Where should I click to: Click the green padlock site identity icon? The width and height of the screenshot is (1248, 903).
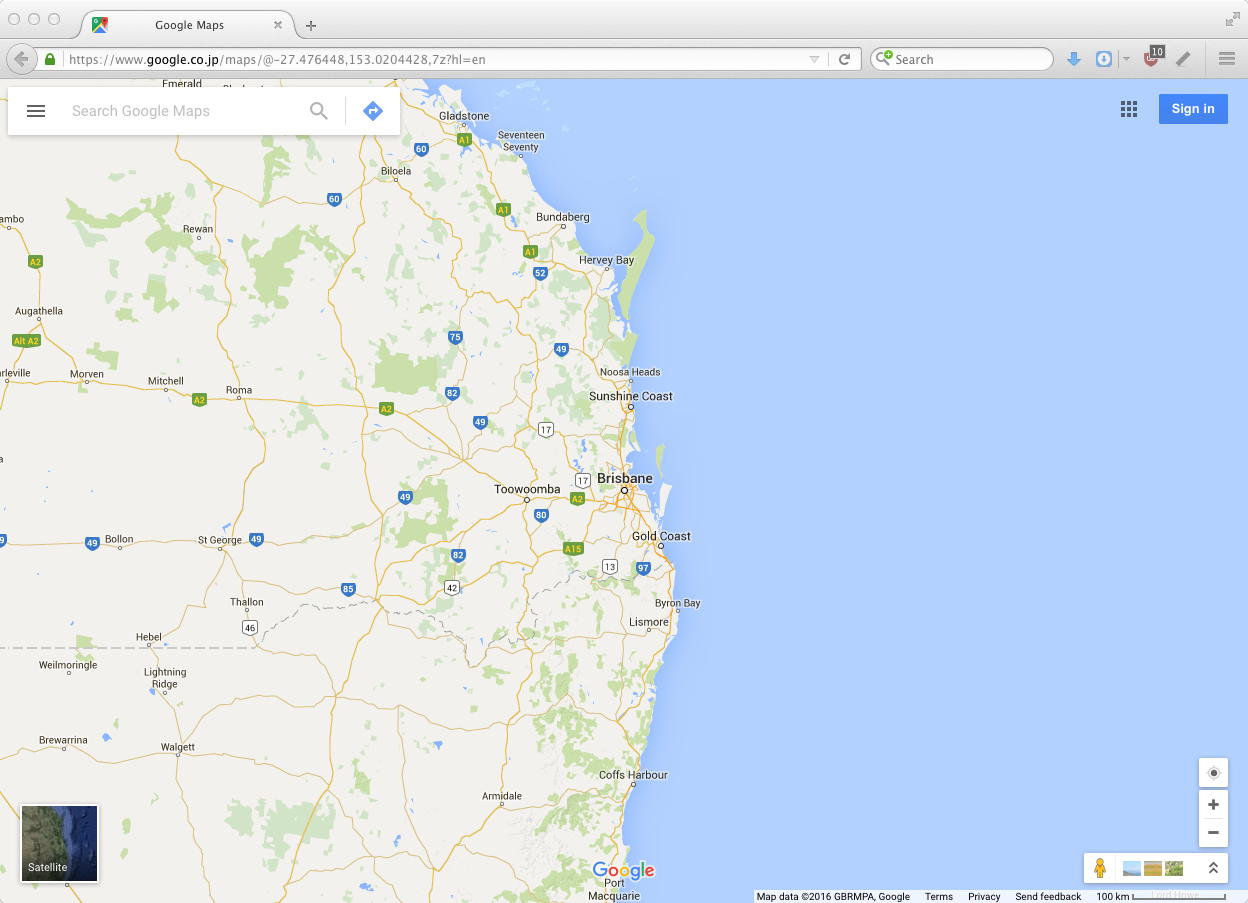50,59
